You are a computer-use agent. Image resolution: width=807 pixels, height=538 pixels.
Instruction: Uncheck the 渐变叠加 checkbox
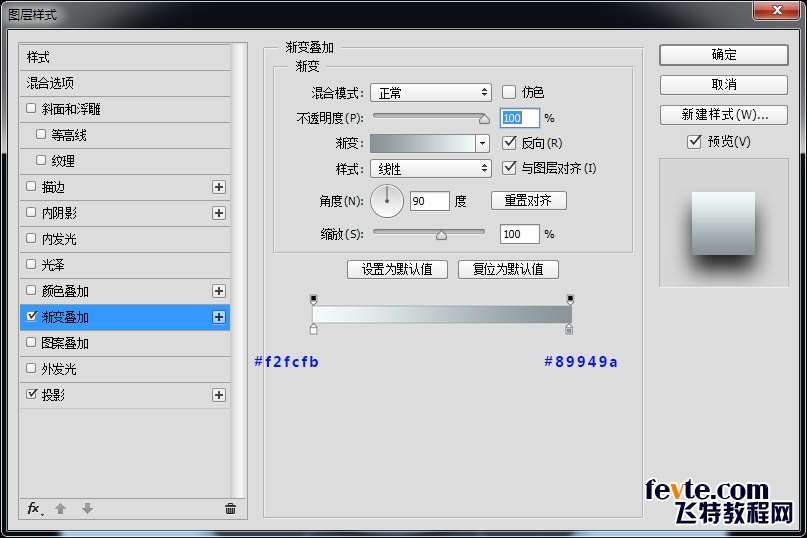[31, 316]
